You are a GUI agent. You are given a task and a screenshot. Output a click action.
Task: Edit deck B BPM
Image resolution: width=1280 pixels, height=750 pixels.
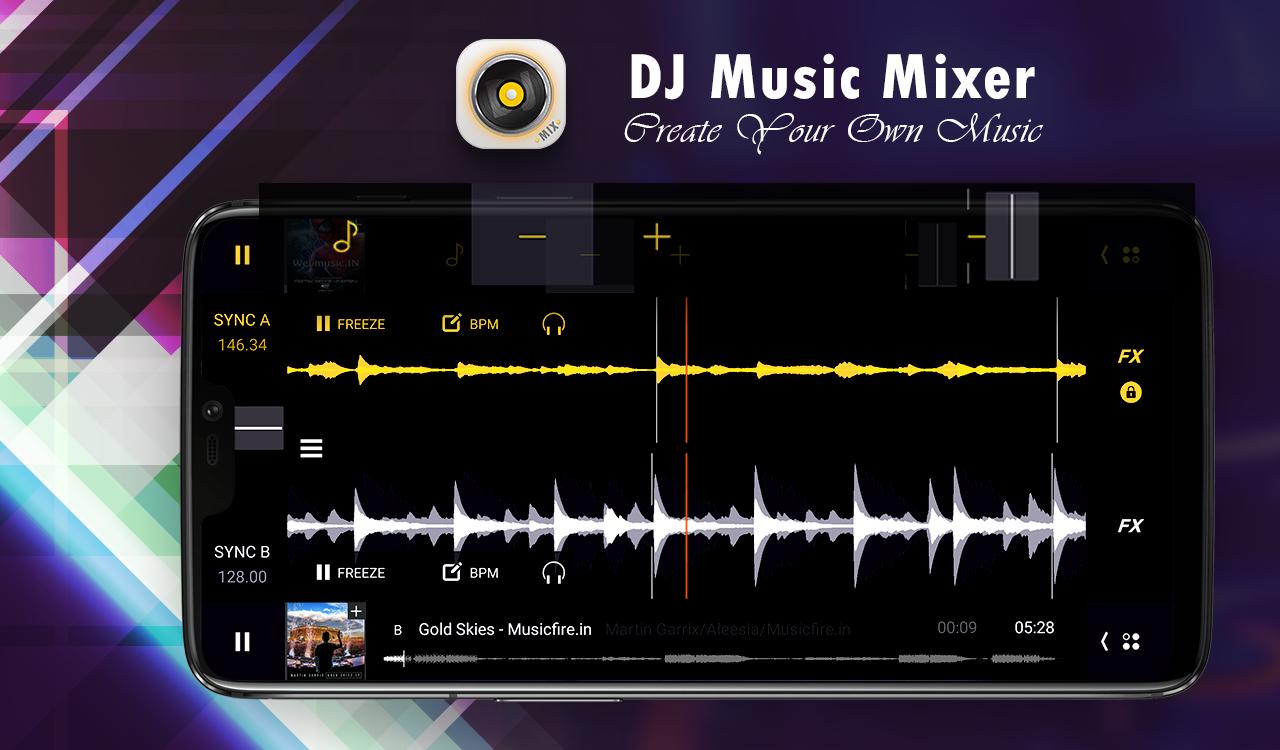[x=470, y=573]
